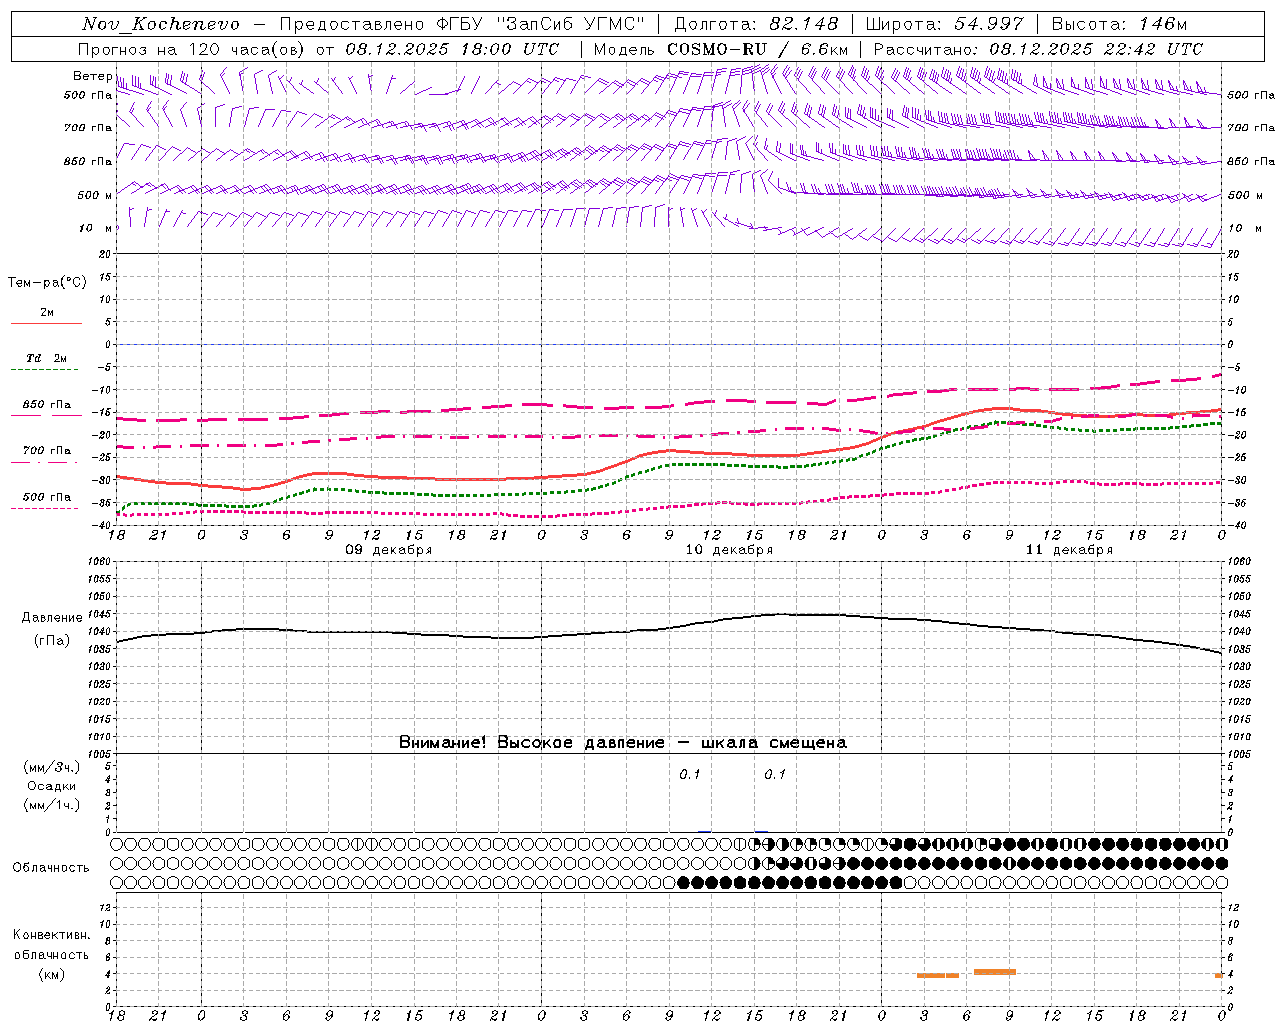Click the "Конвективн." convective cloud label
The width and height of the screenshot is (1280, 1024).
[x=52, y=935]
